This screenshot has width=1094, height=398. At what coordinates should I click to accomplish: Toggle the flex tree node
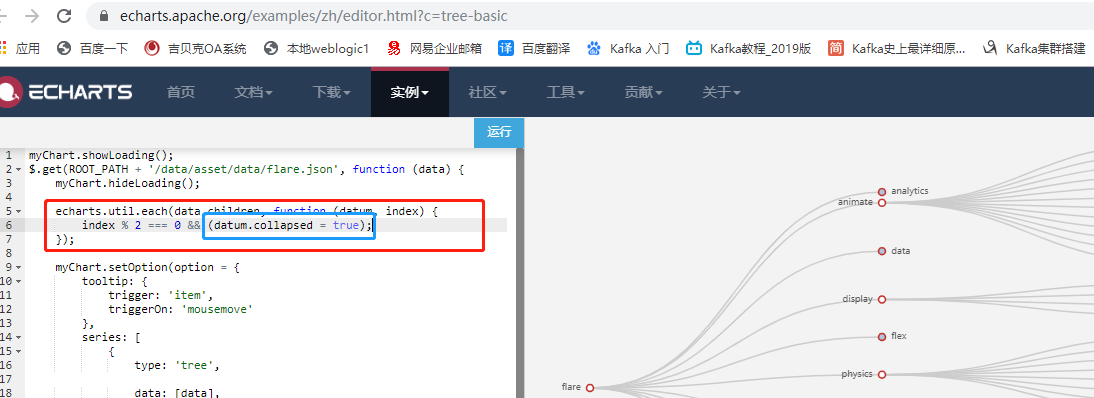[882, 337]
